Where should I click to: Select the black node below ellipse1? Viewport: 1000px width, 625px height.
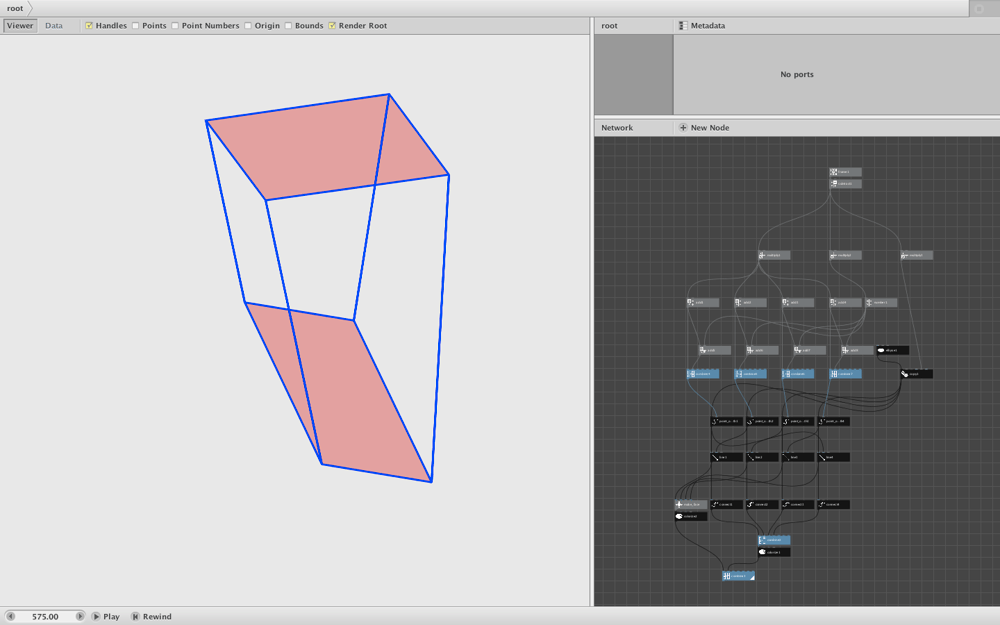point(917,374)
